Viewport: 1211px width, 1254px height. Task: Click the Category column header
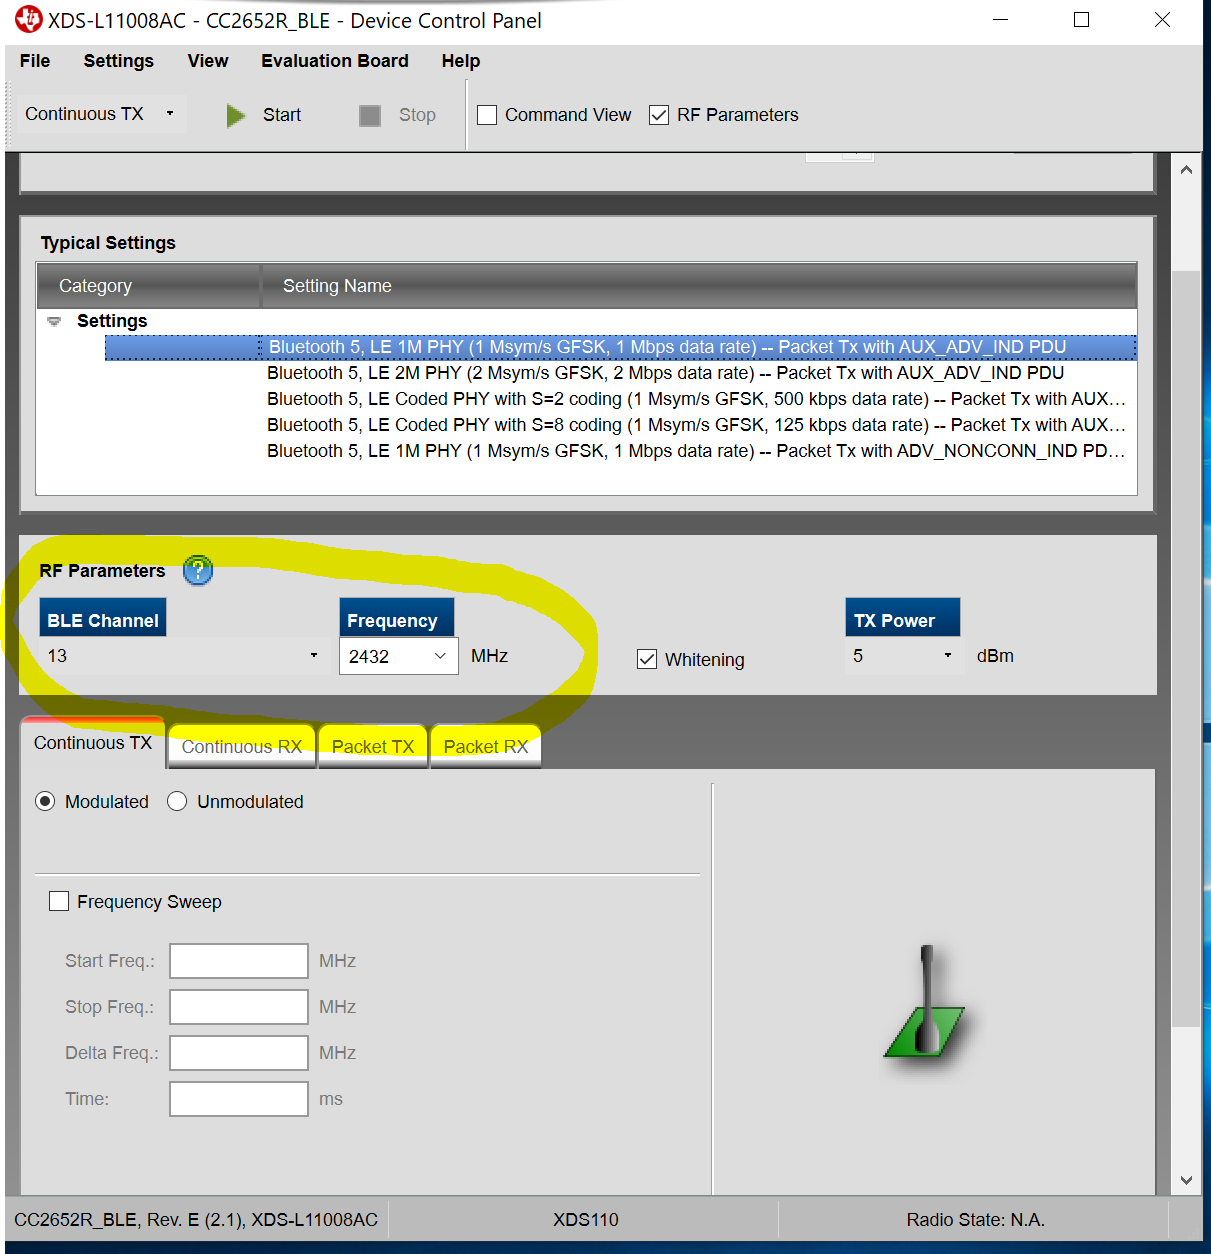[x=149, y=286]
